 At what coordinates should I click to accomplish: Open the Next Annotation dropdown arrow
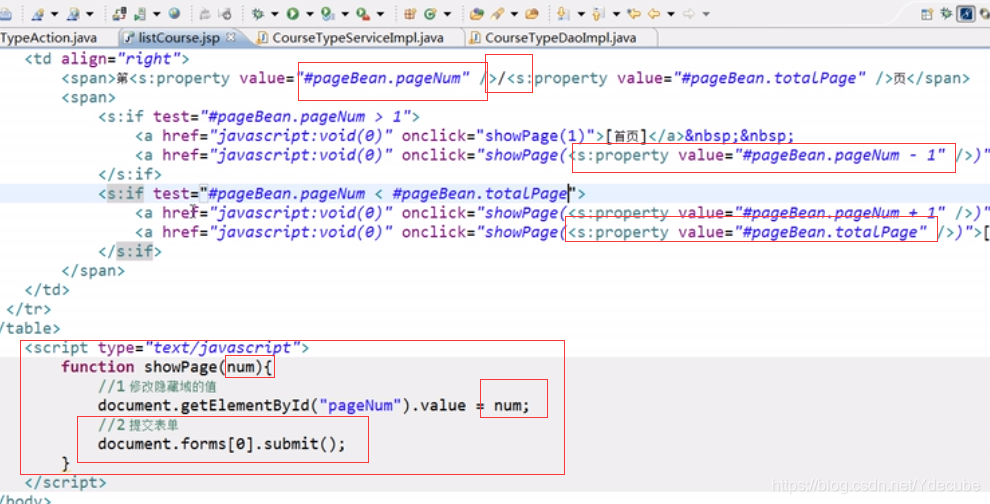581,13
